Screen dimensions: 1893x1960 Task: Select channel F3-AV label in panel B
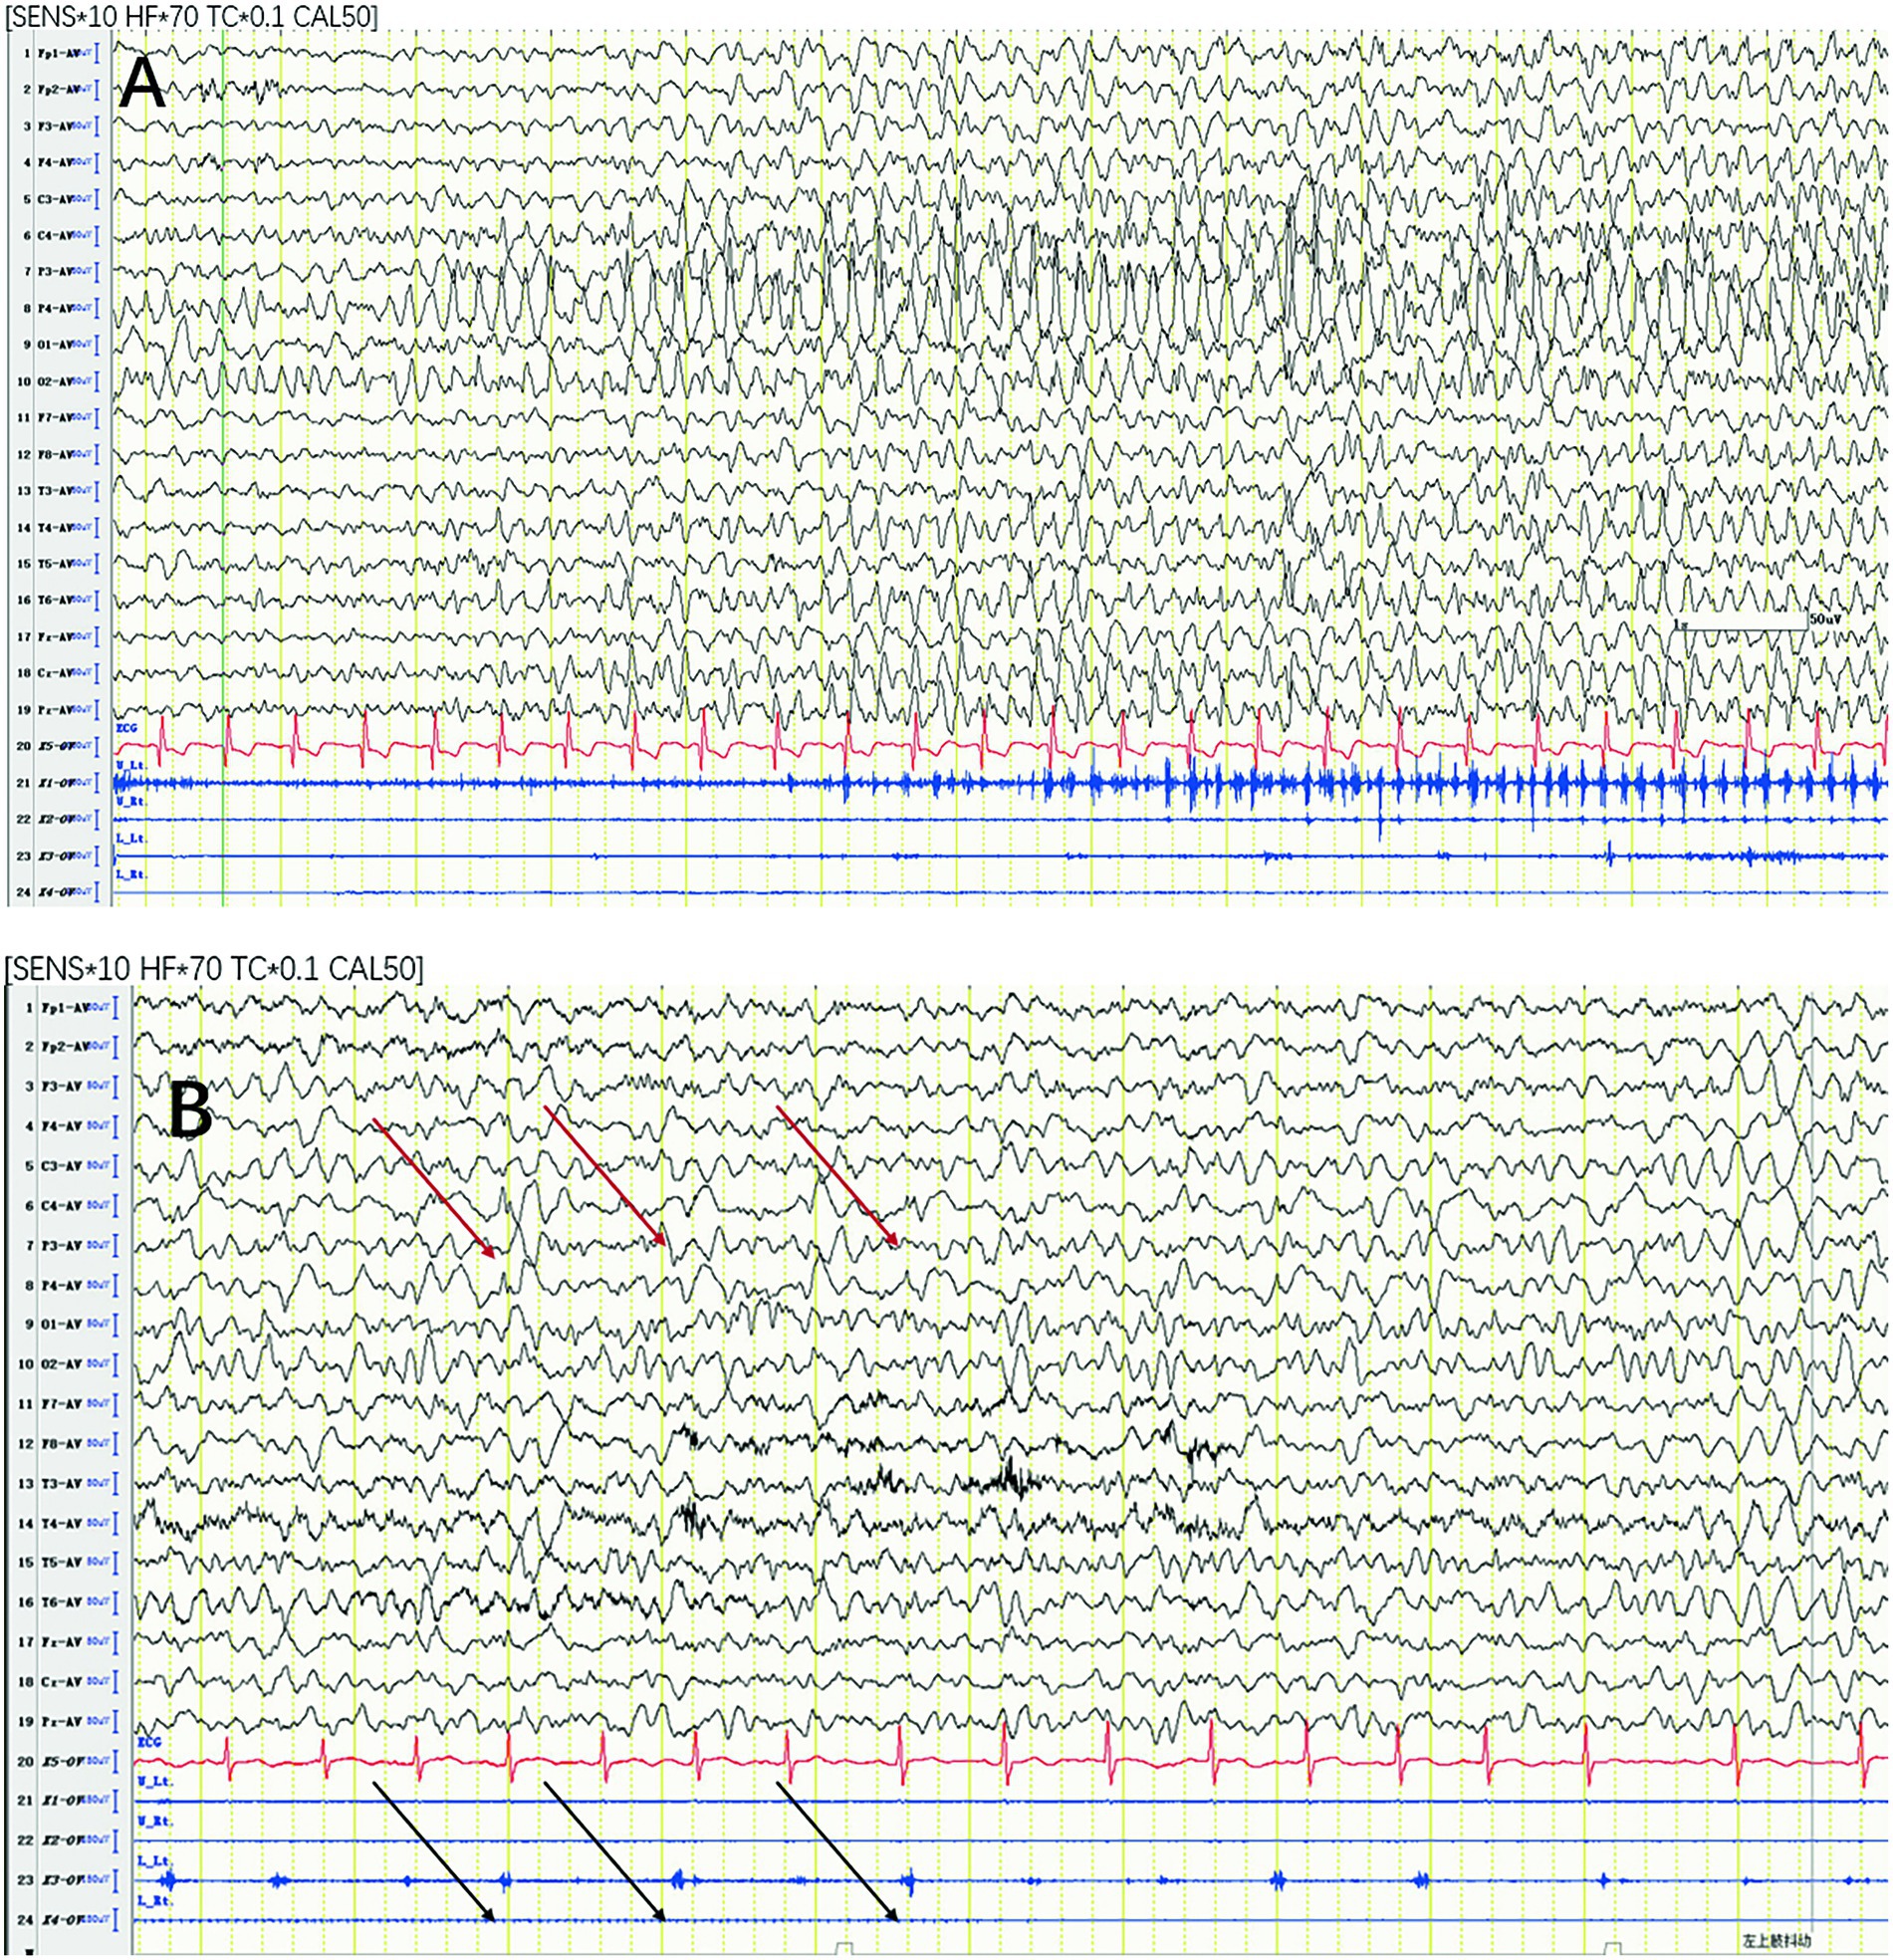tap(61, 1086)
